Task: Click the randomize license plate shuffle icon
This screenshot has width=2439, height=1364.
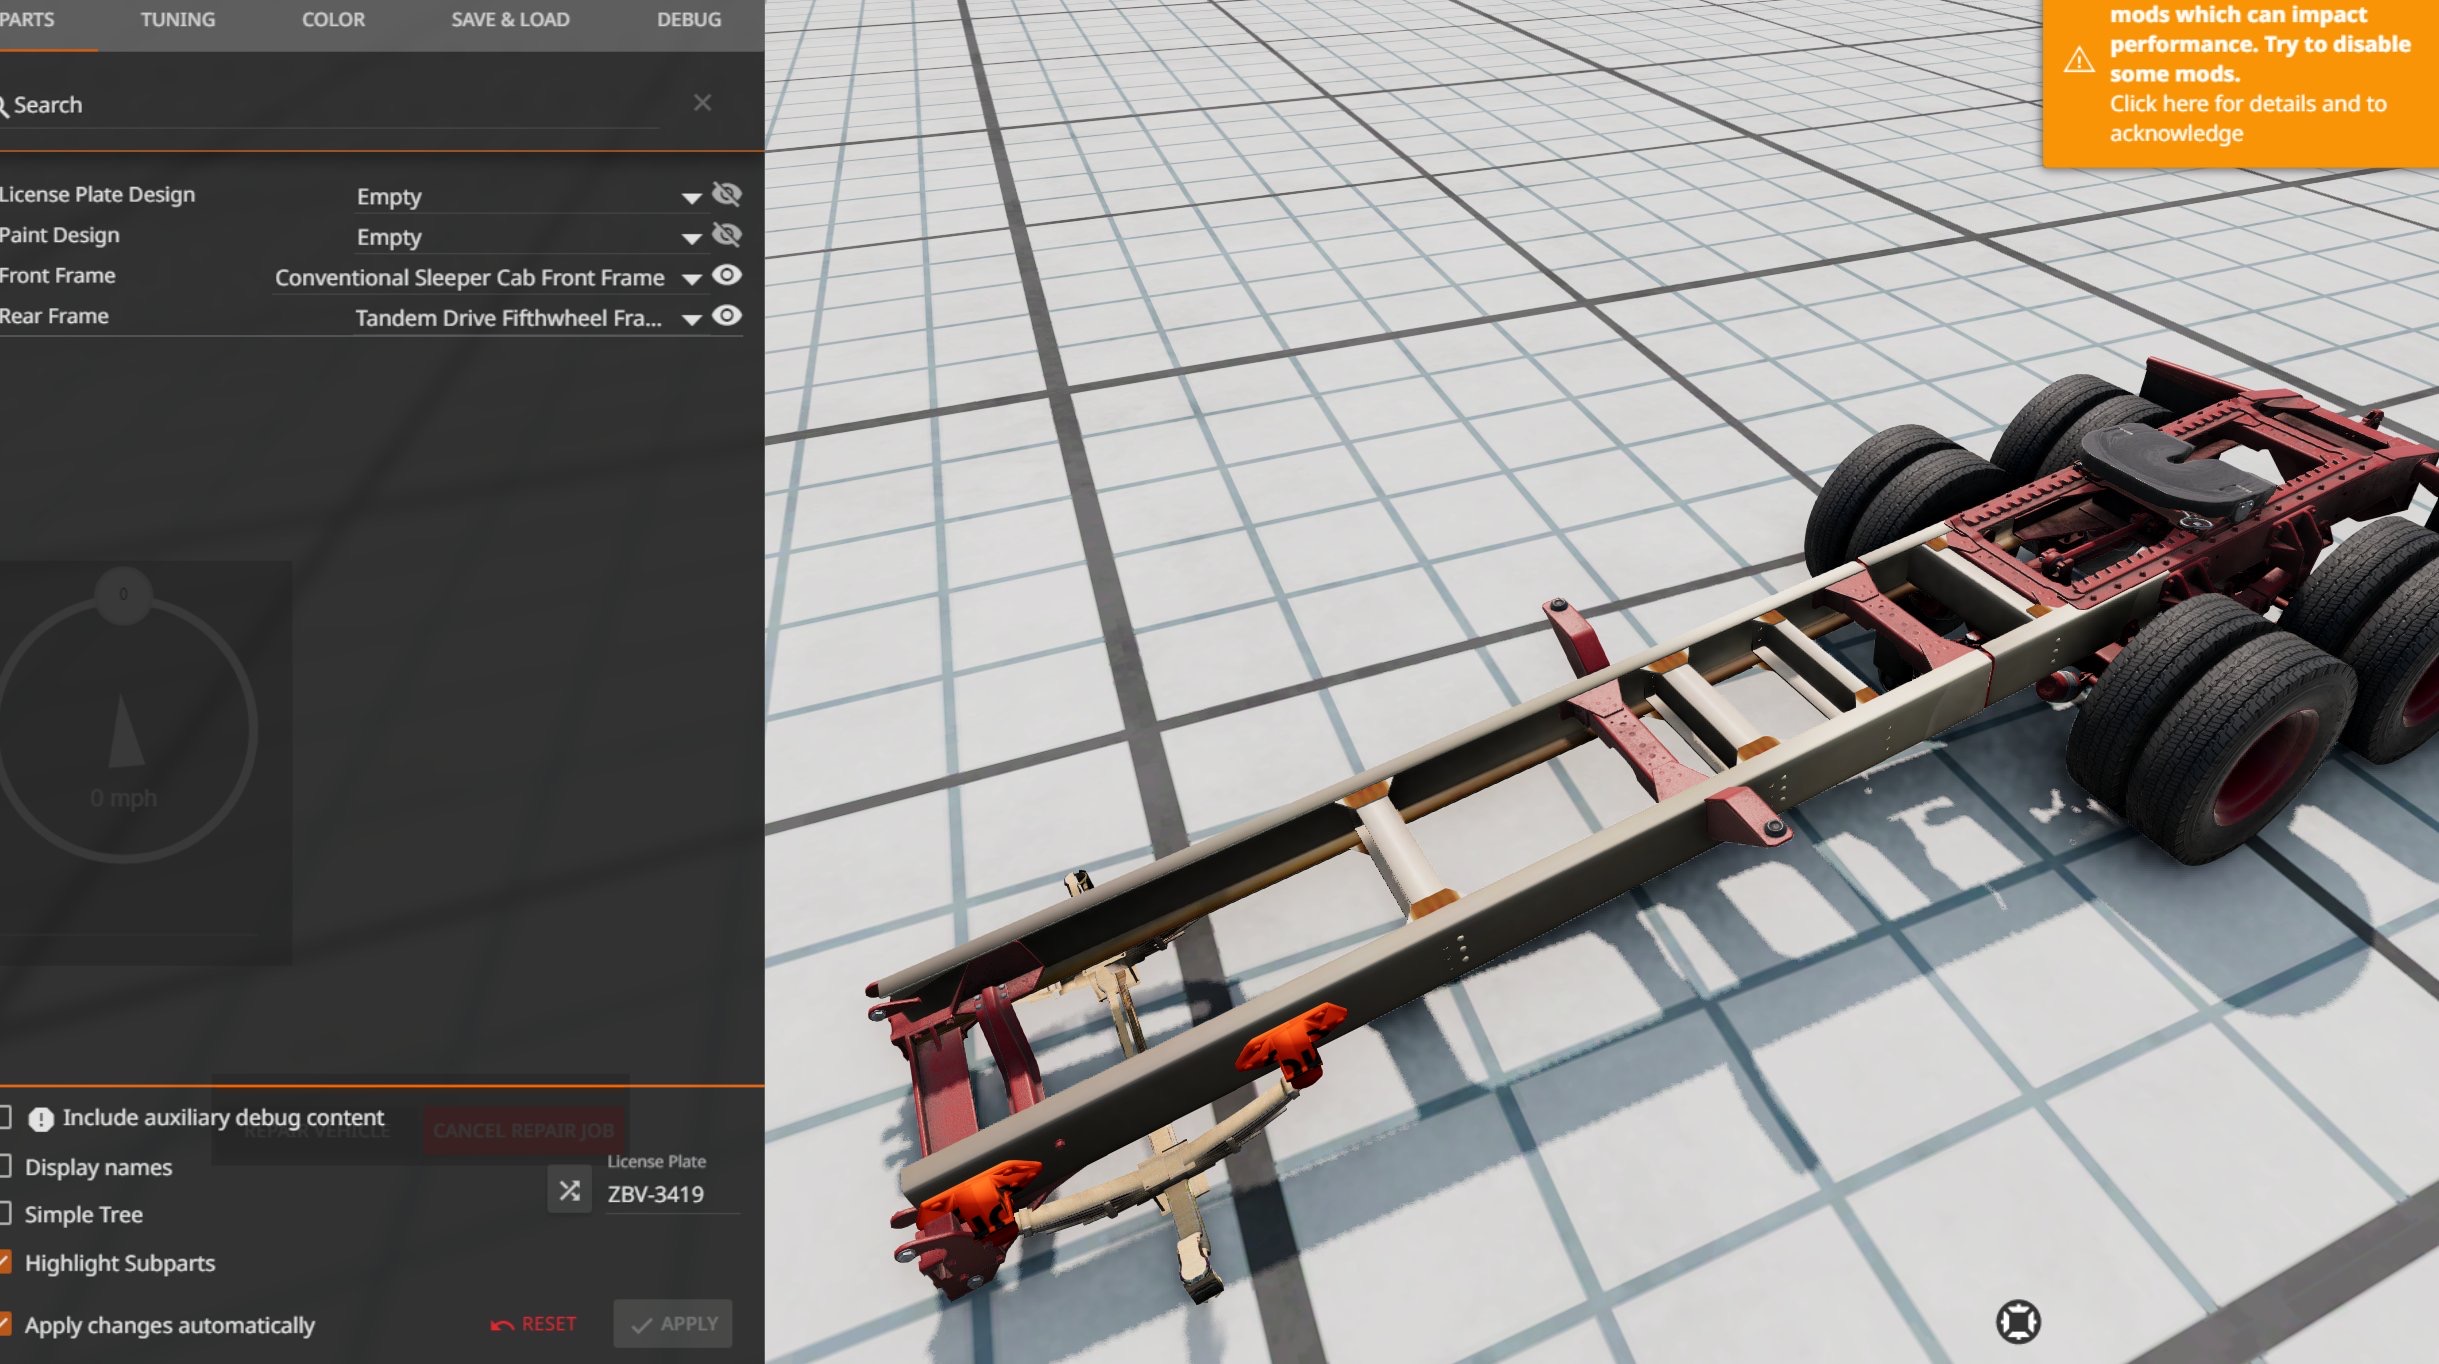Action: (x=570, y=1191)
